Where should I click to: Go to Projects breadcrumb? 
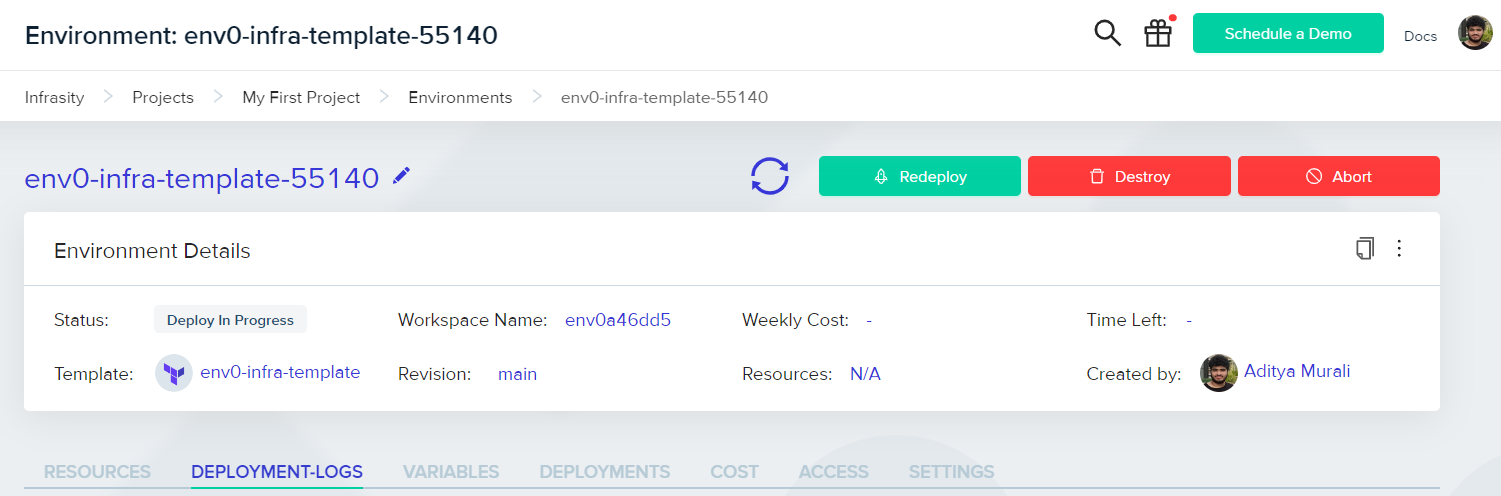click(x=163, y=97)
